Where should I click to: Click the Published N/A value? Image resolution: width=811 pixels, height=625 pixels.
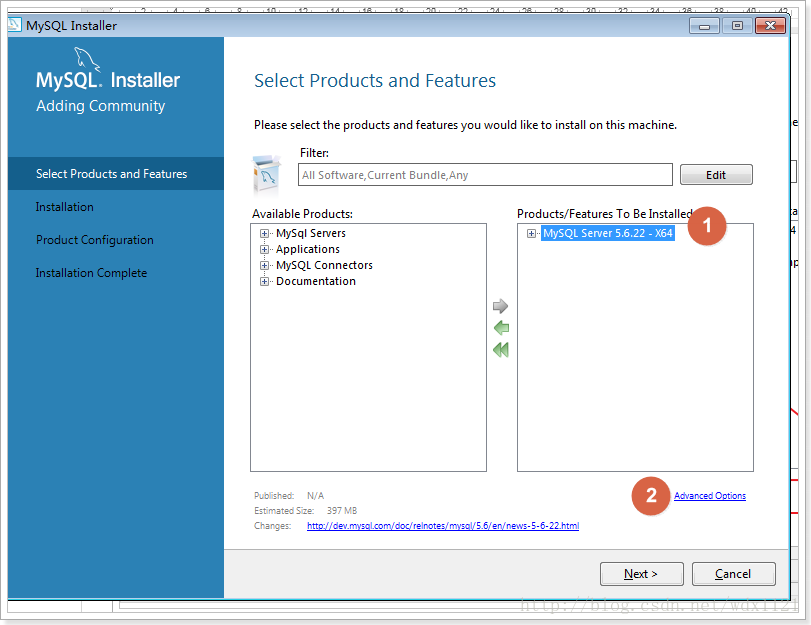316,496
